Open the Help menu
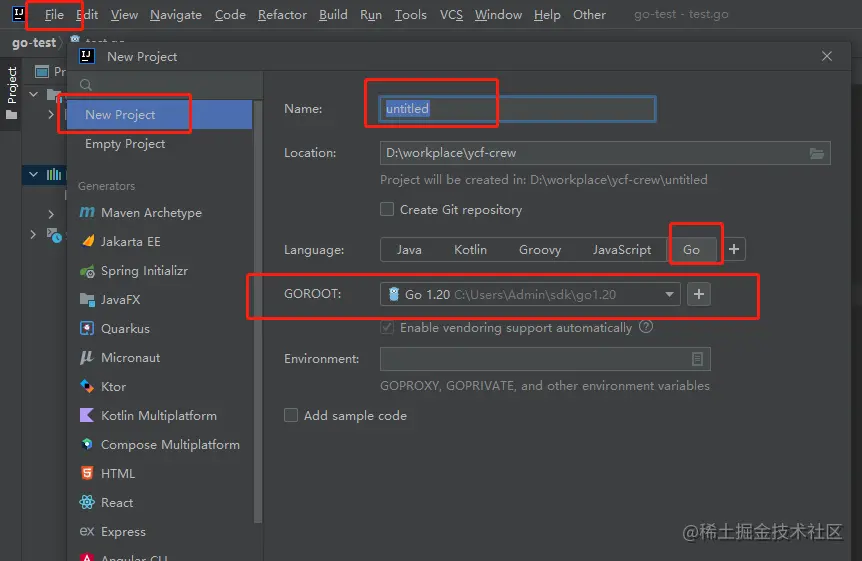The image size is (862, 561). (547, 15)
